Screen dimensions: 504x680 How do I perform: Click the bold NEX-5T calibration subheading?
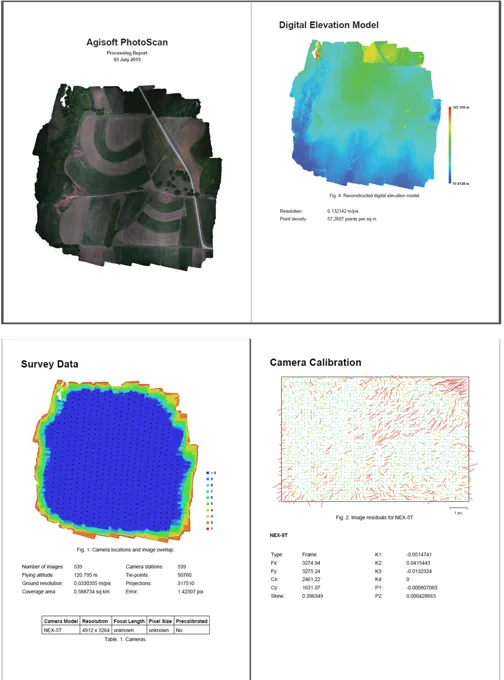tap(279, 536)
